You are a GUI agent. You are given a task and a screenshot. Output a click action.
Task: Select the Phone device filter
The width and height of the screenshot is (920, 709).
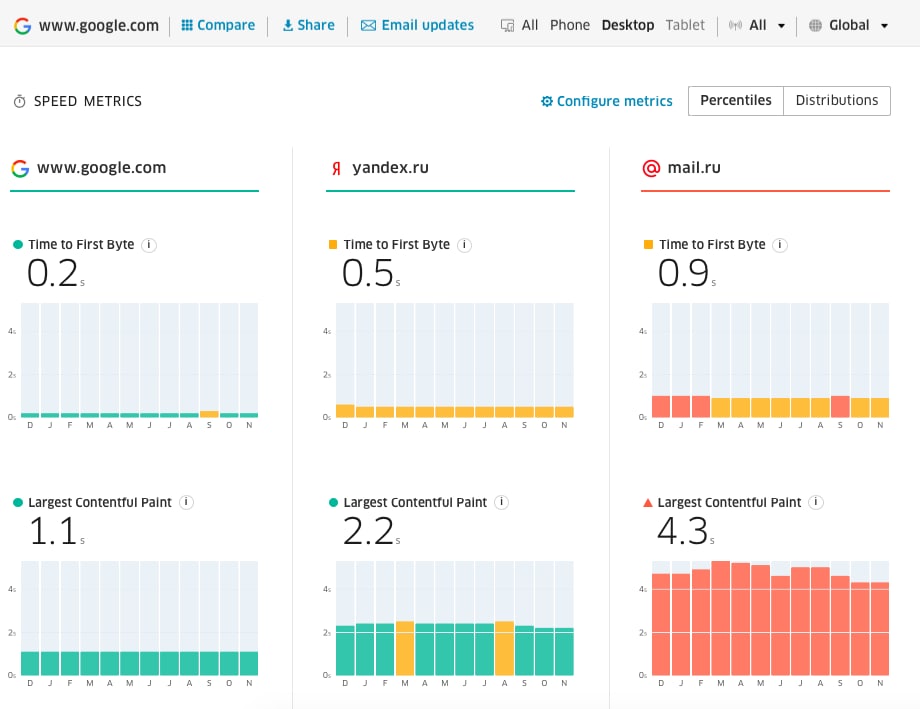(570, 25)
